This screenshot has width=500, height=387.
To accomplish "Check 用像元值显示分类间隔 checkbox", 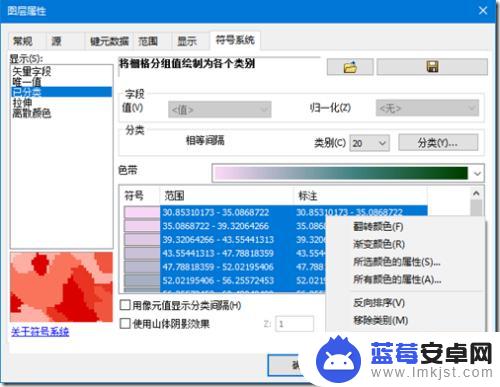I will click(125, 305).
